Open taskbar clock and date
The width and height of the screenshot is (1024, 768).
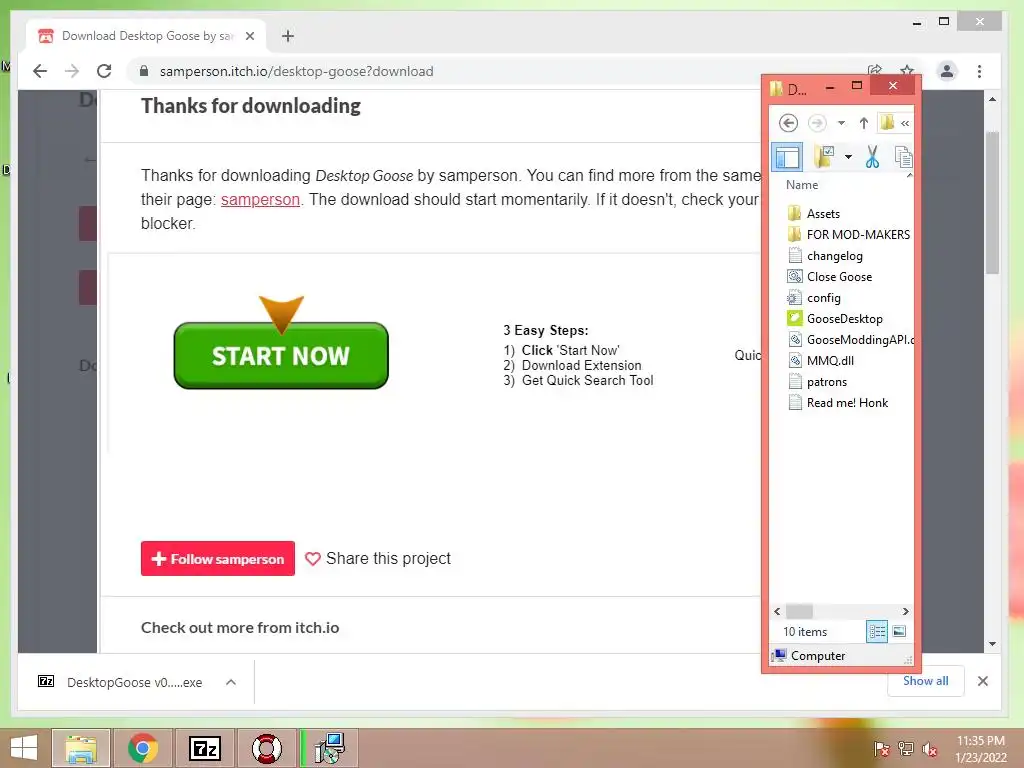point(980,749)
